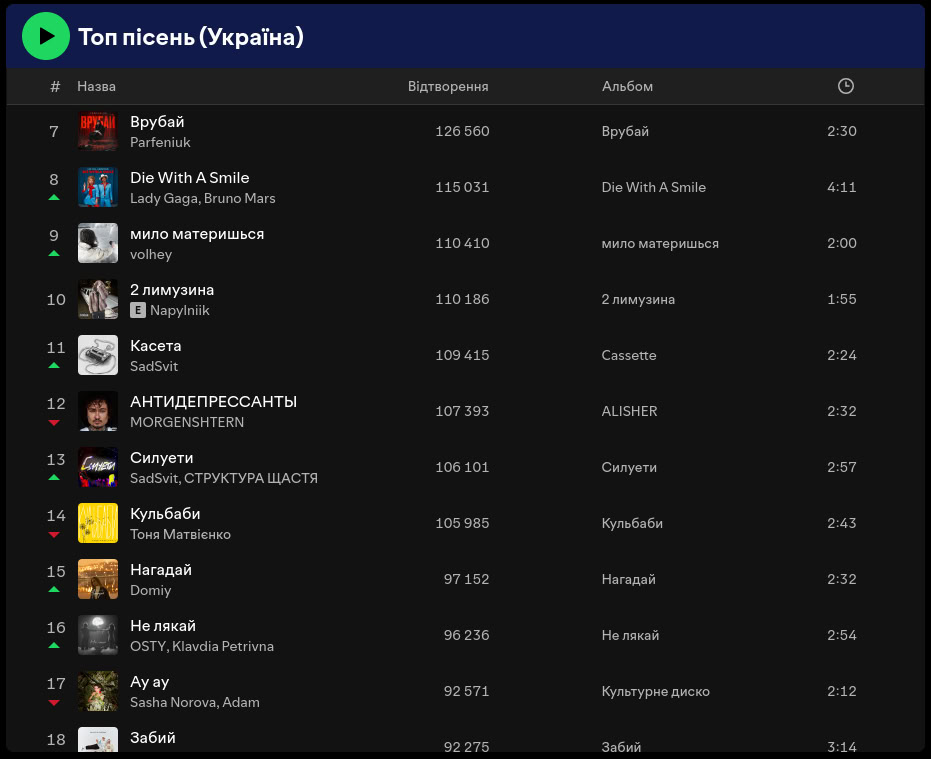Click the red down arrow under rank 17
This screenshot has width=931, height=759.
[x=54, y=703]
